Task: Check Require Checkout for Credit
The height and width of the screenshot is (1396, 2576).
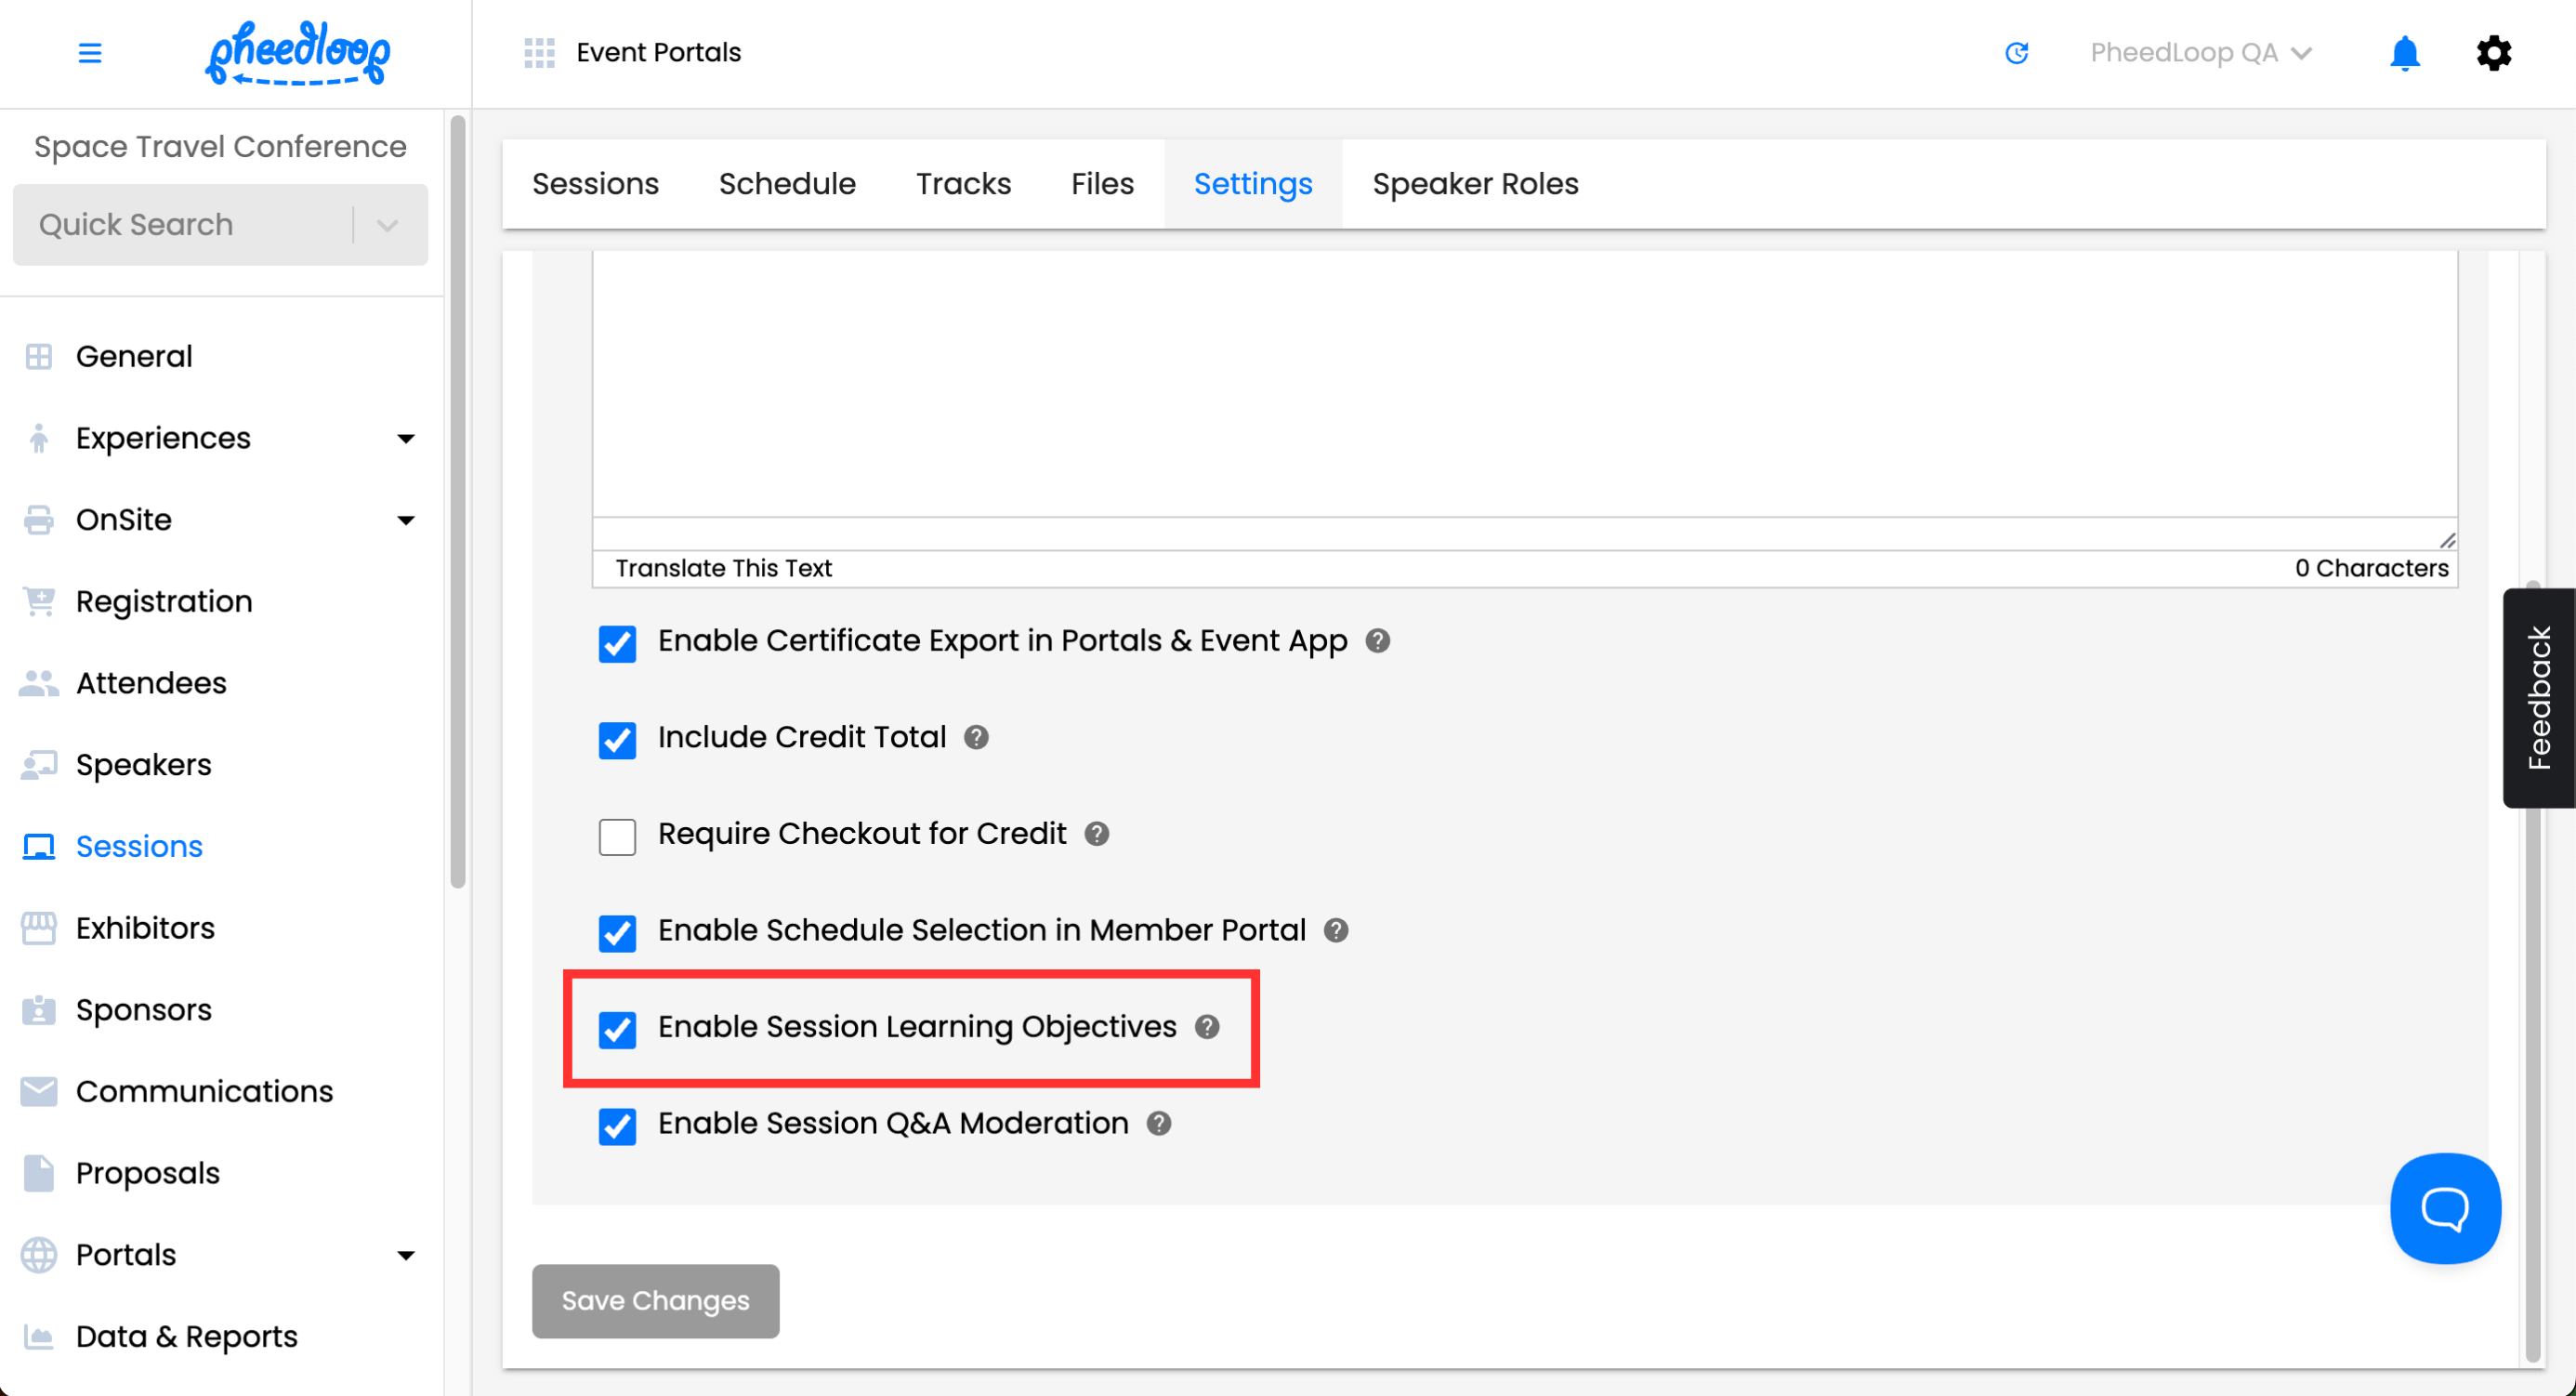Action: coord(617,837)
